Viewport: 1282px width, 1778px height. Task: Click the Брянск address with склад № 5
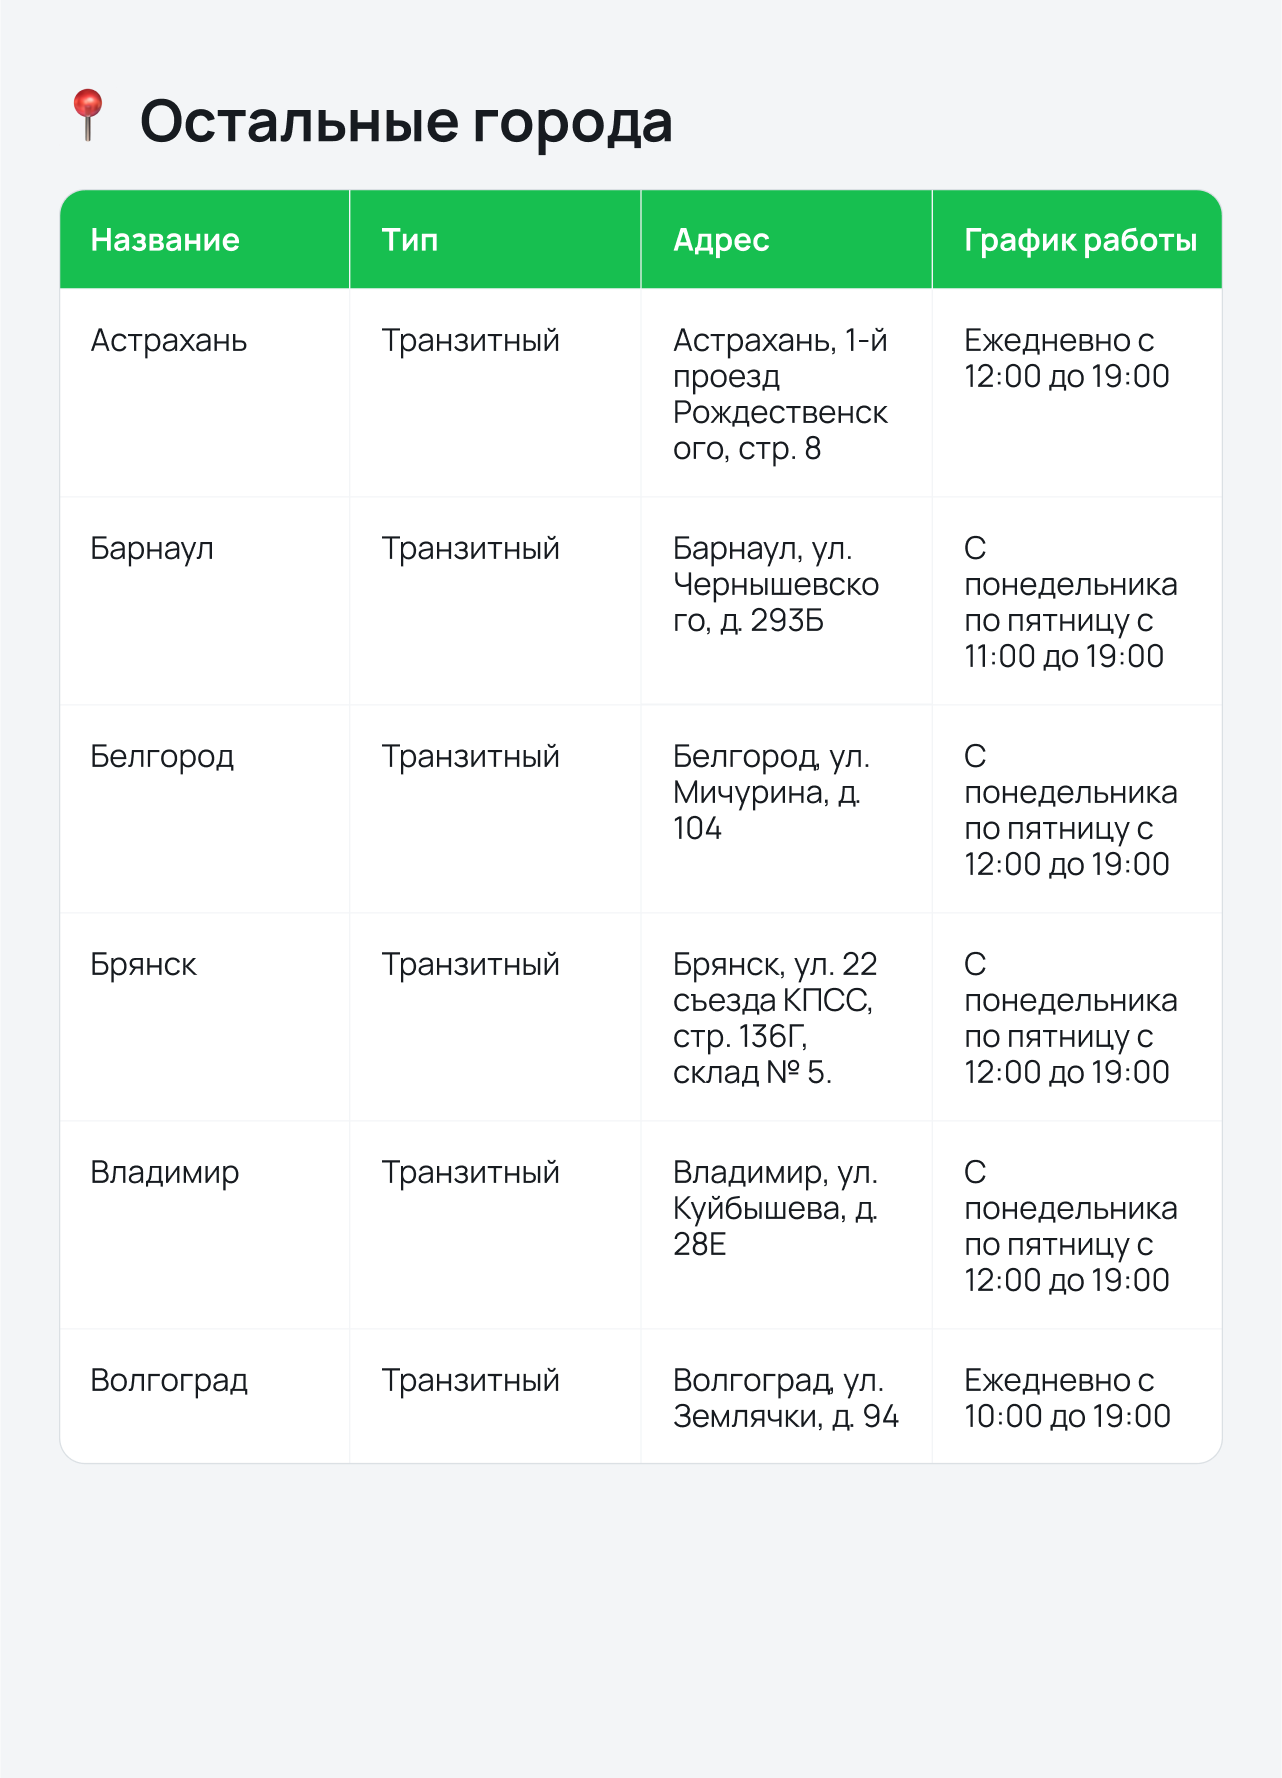pyautogui.click(x=775, y=1018)
